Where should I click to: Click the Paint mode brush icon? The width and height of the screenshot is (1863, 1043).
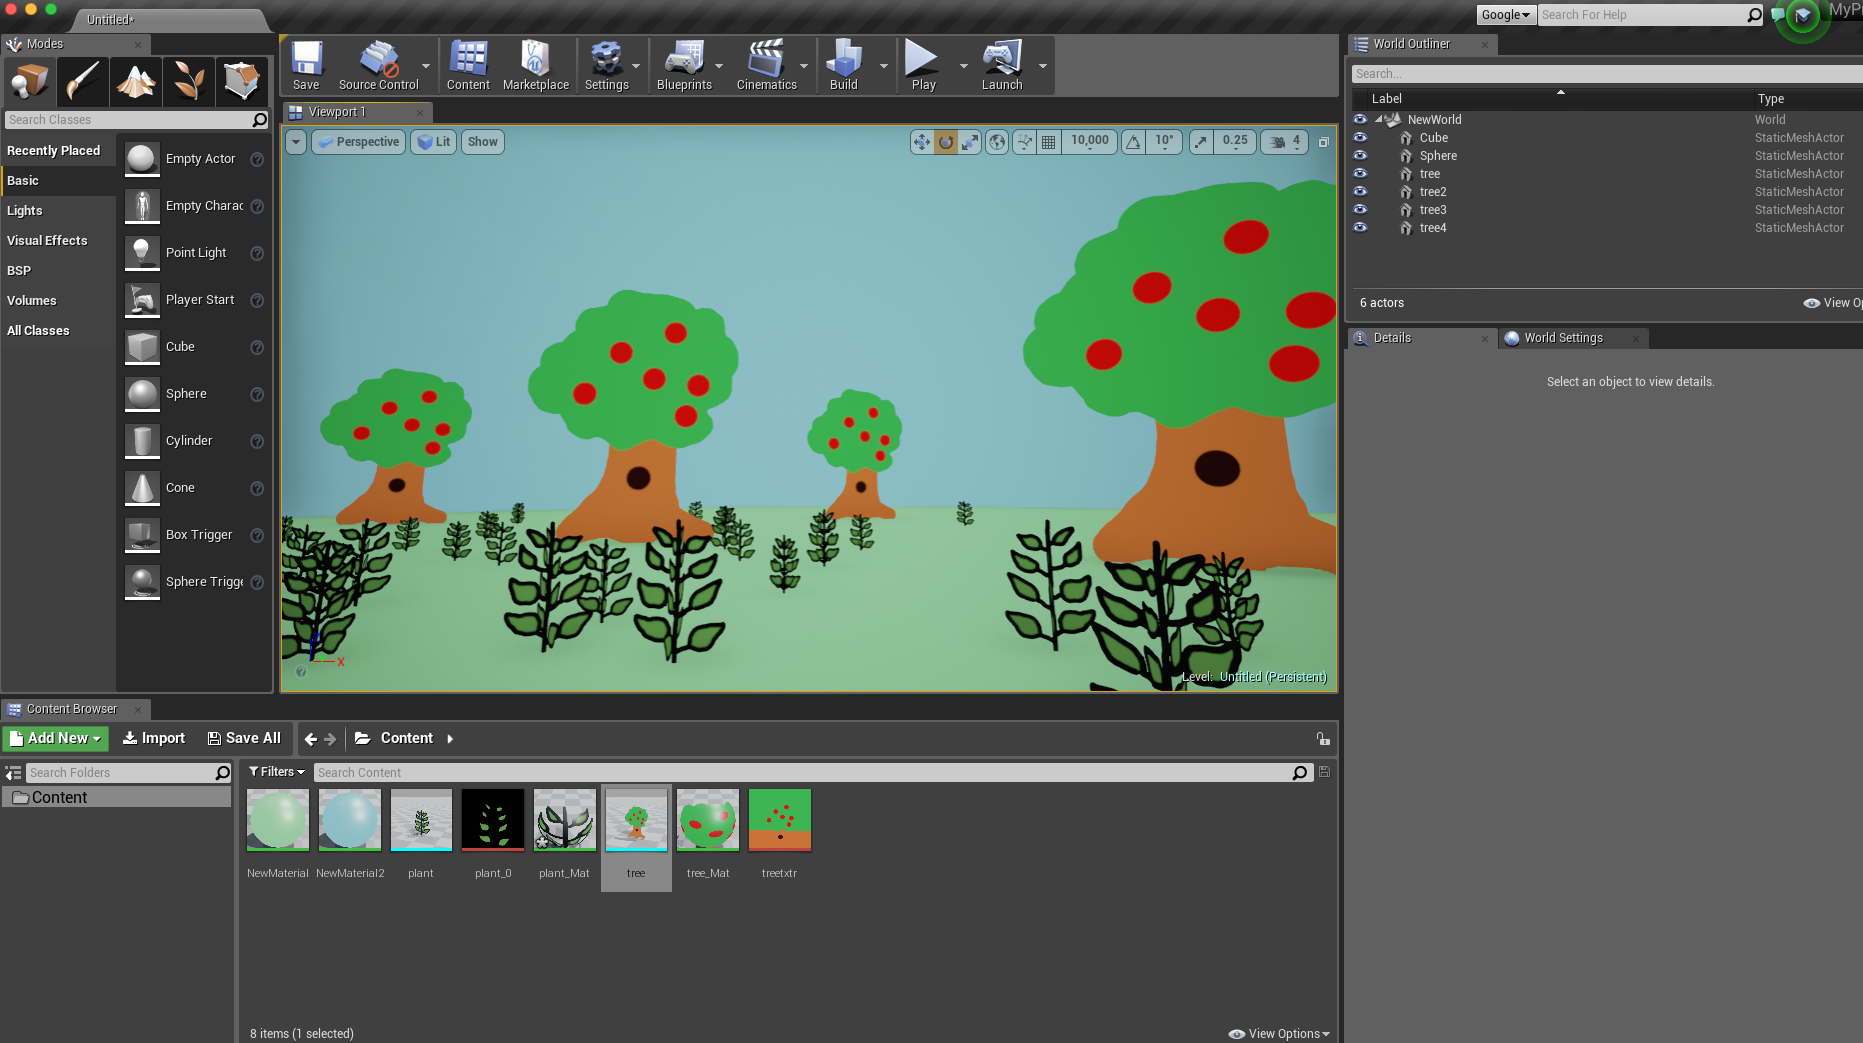pyautogui.click(x=83, y=81)
